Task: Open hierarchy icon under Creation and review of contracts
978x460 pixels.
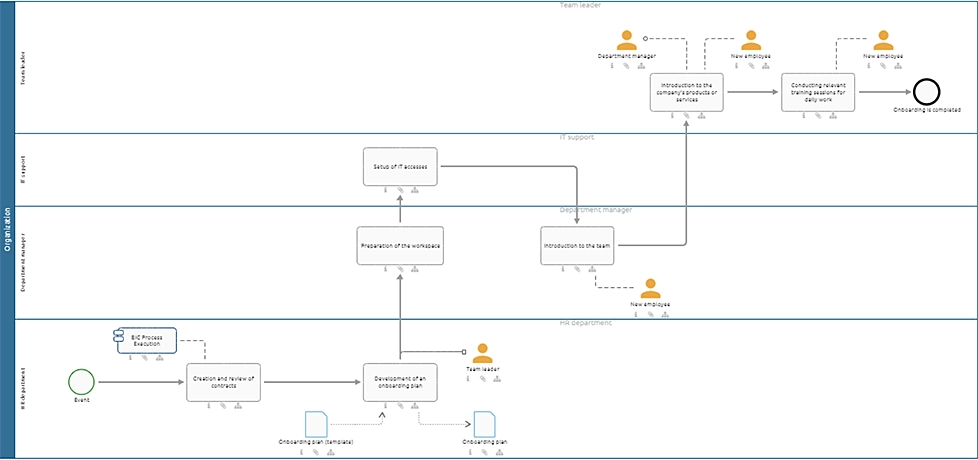Action: tap(238, 406)
